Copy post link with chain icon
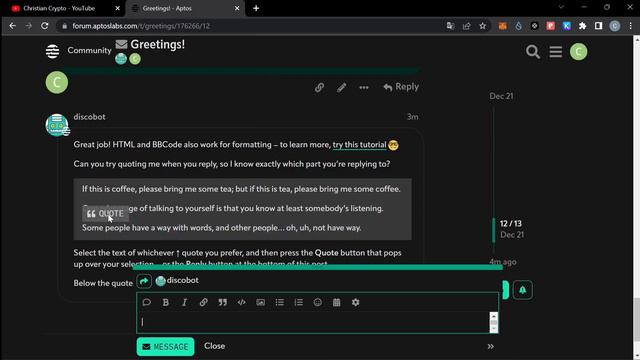 [320, 87]
